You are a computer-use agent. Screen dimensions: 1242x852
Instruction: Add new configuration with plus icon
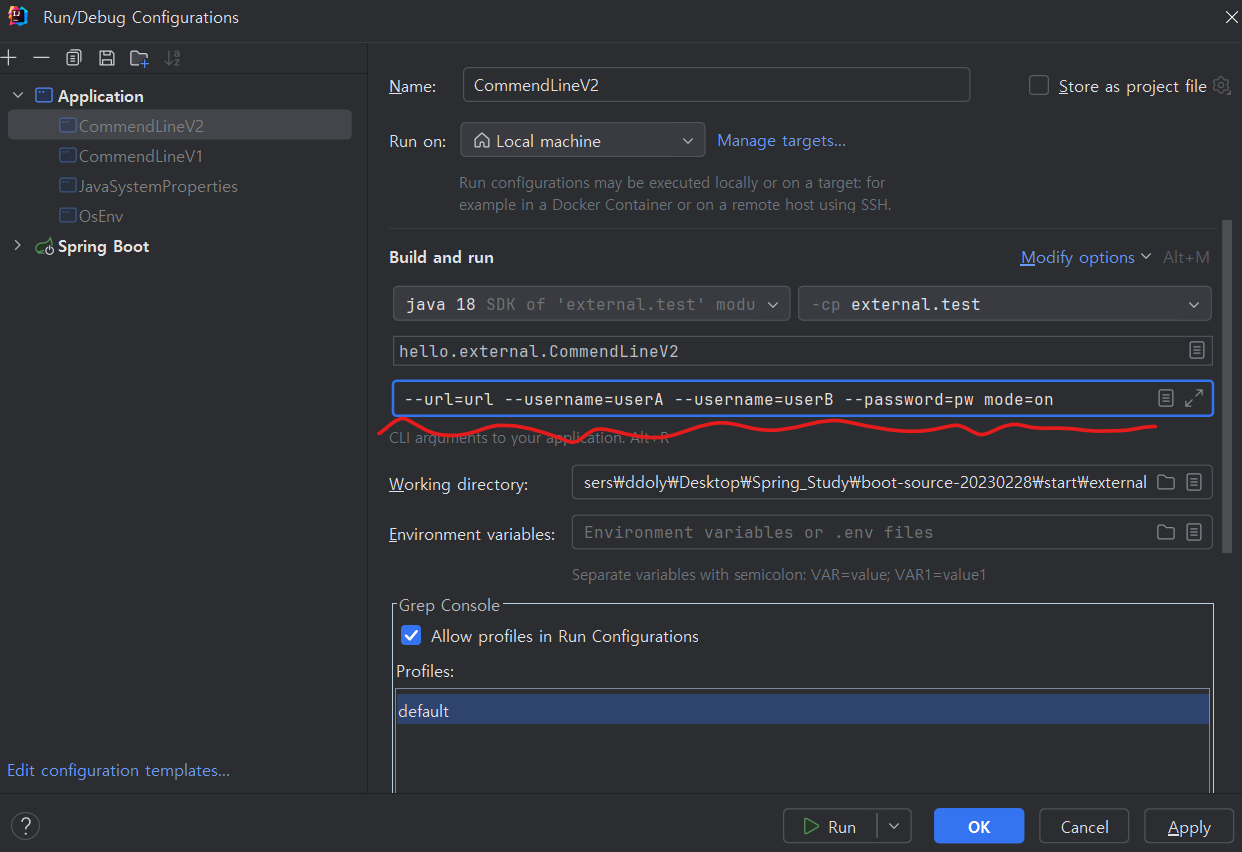tap(9, 58)
